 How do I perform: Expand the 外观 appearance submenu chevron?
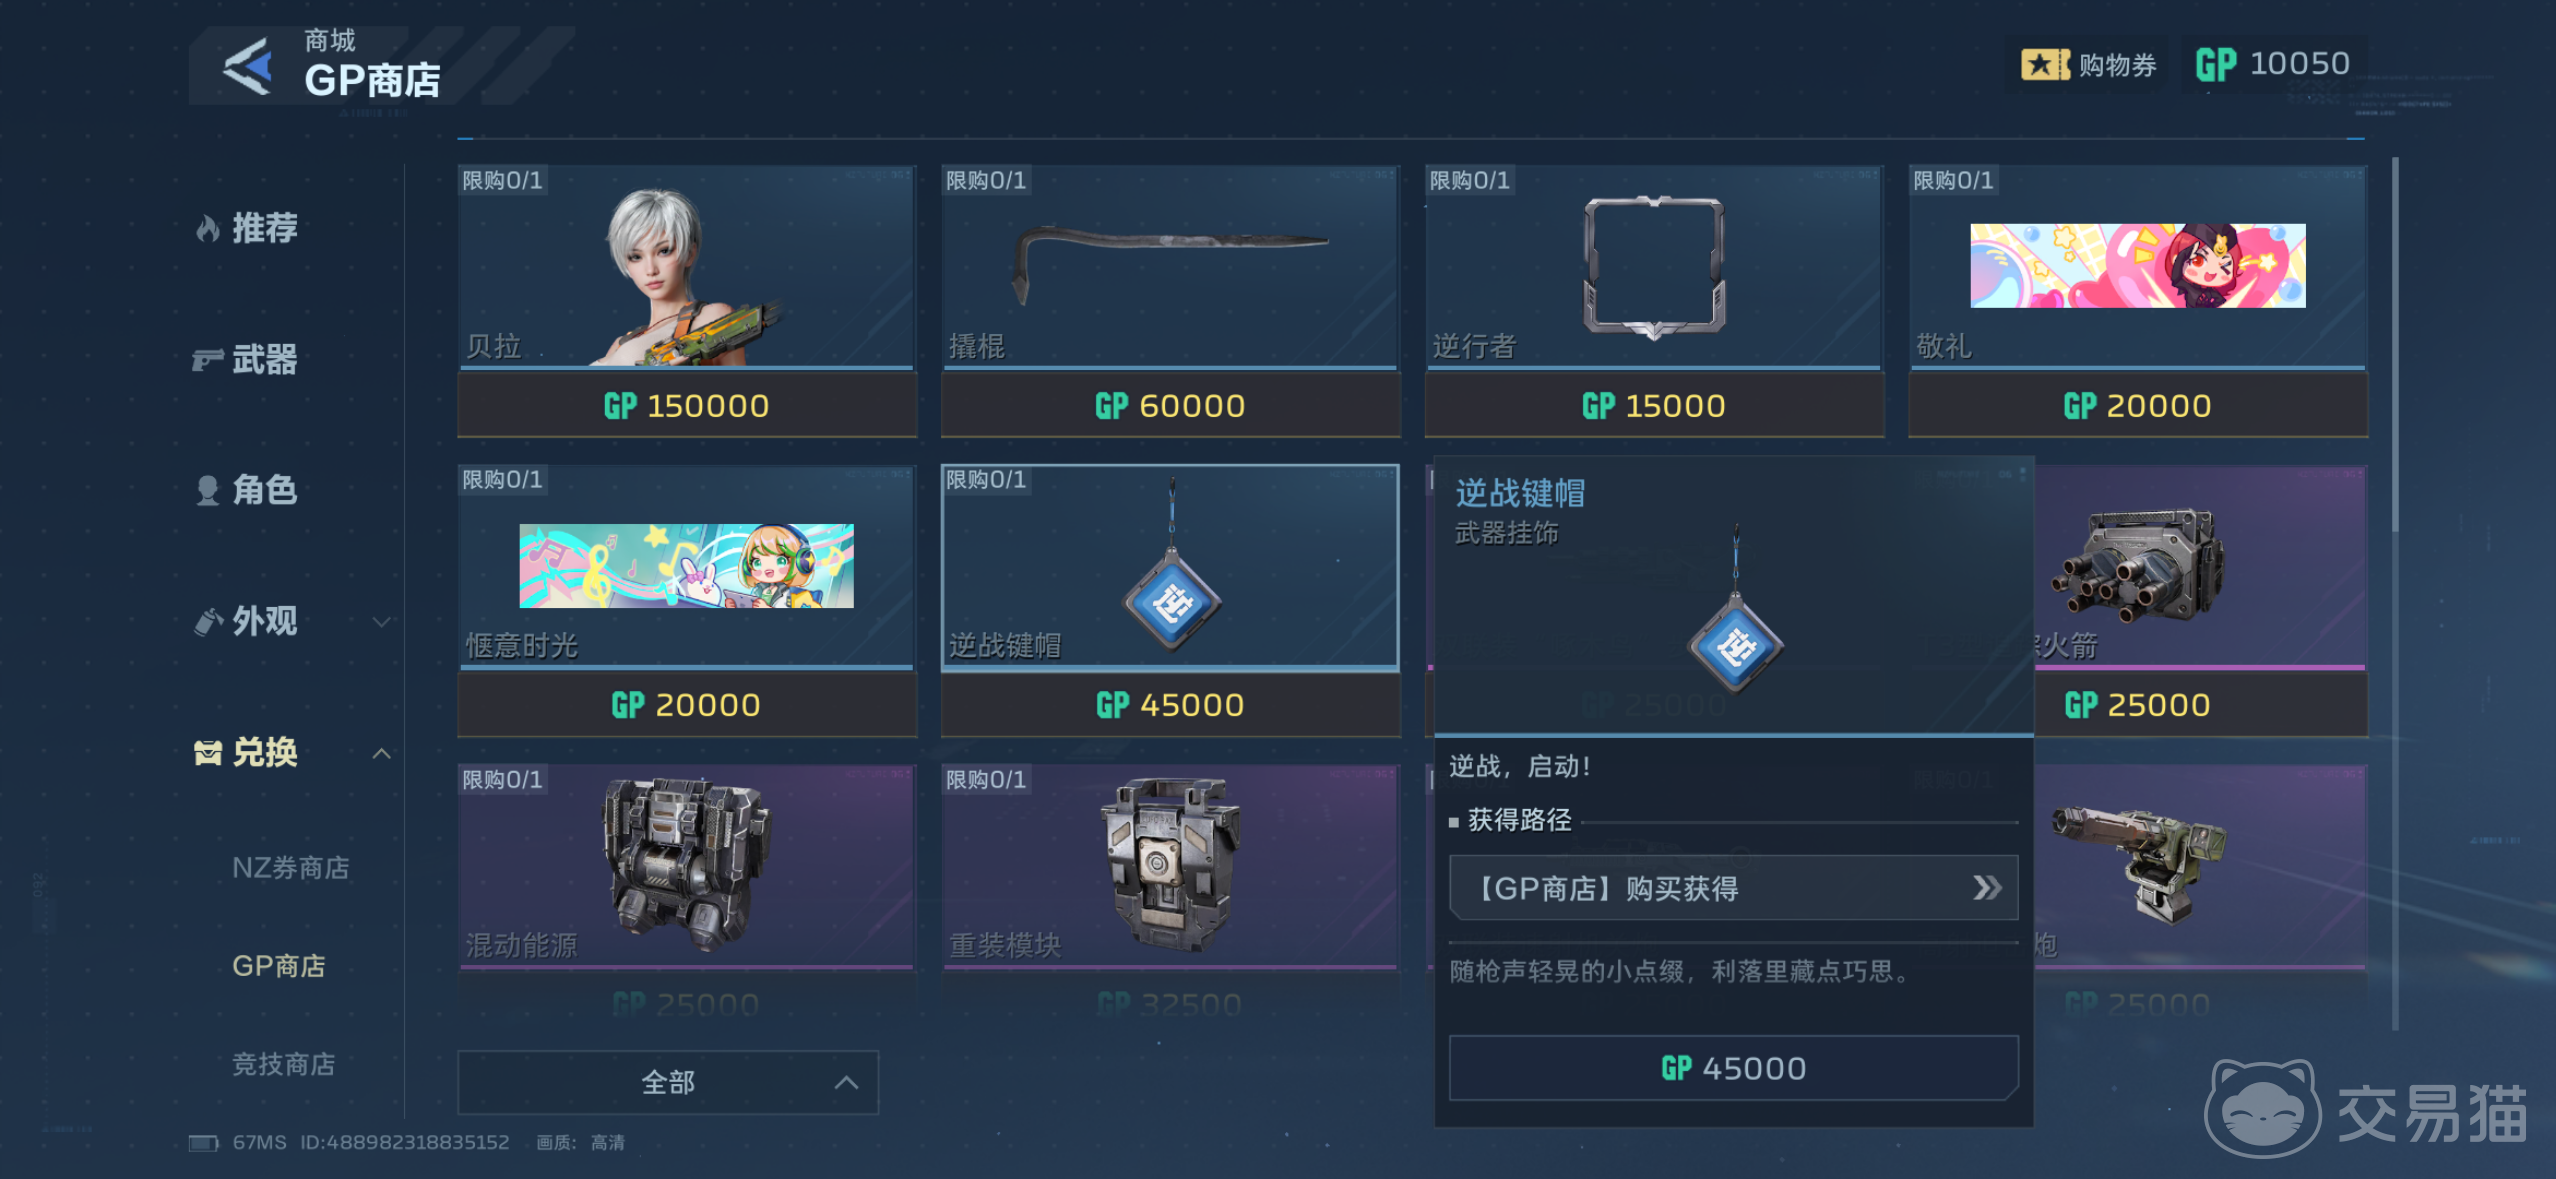[381, 622]
